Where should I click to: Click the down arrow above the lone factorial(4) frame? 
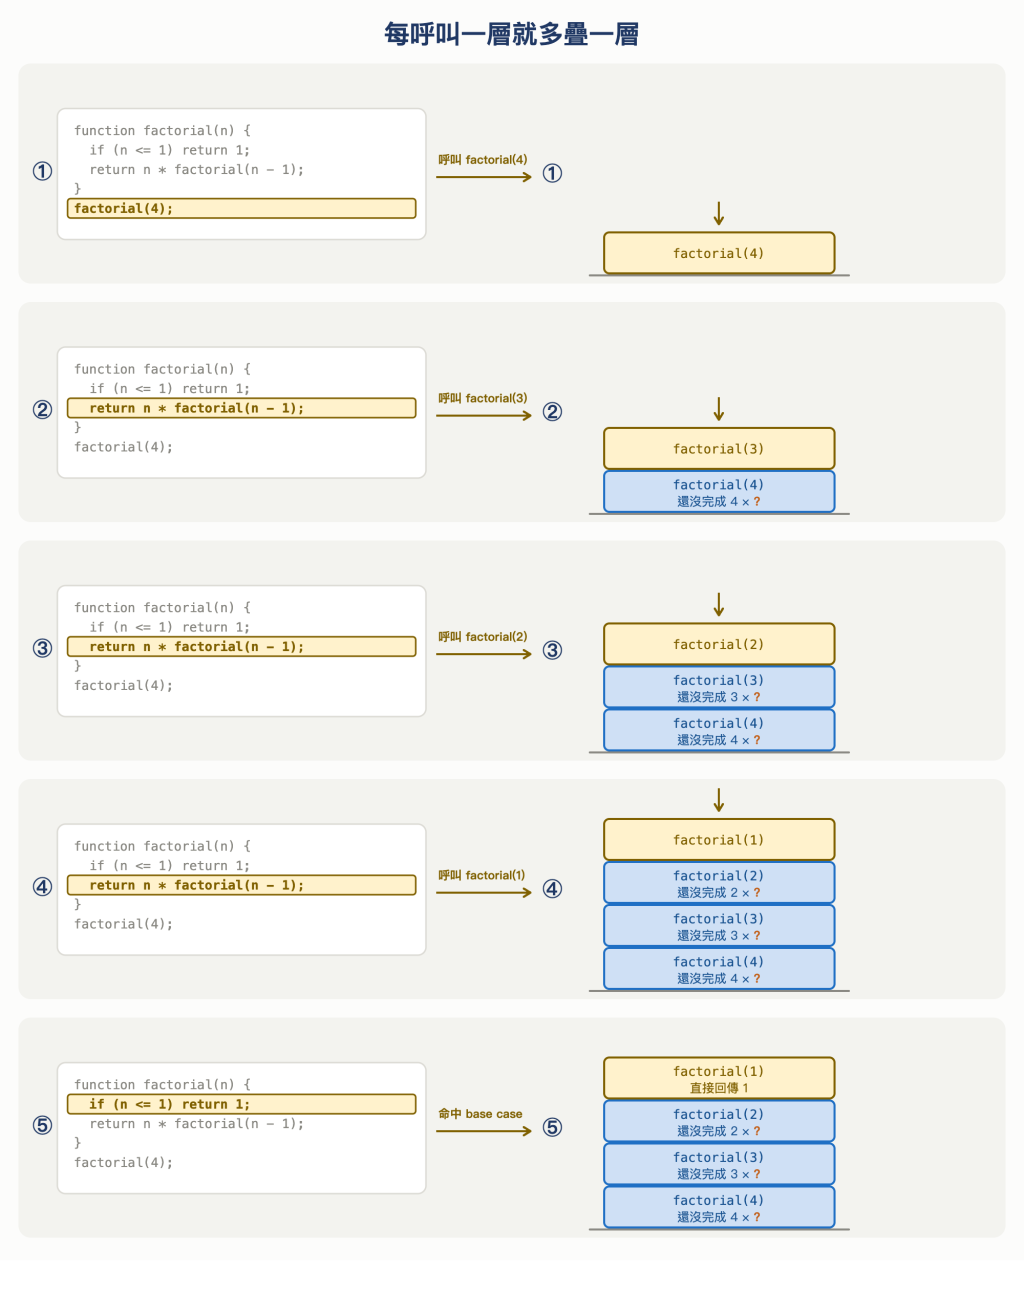tap(718, 213)
